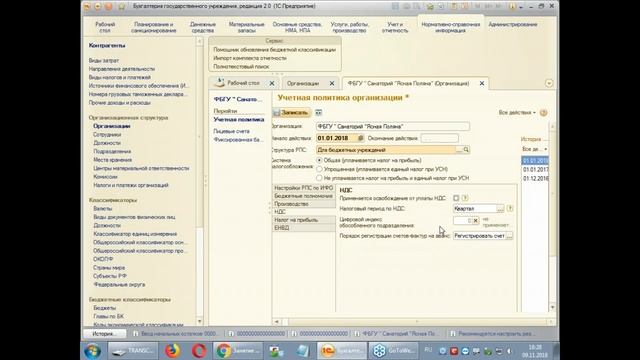Screen dimensions: 640x360
Task: Select Упрощенная (единый налог при УСН) radio
Action: (319, 169)
